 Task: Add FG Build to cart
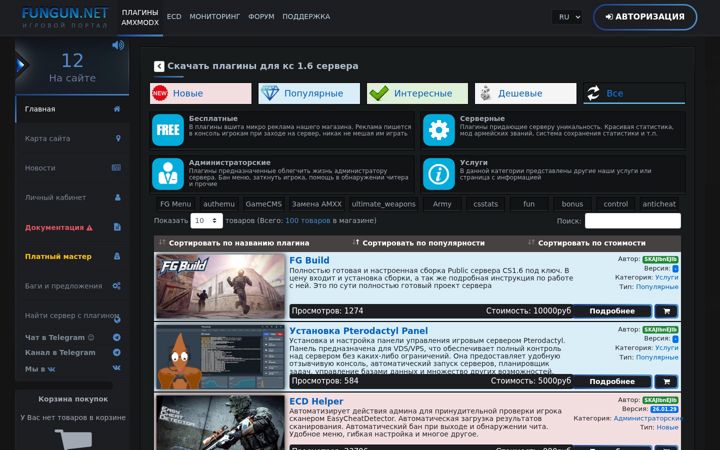click(666, 311)
